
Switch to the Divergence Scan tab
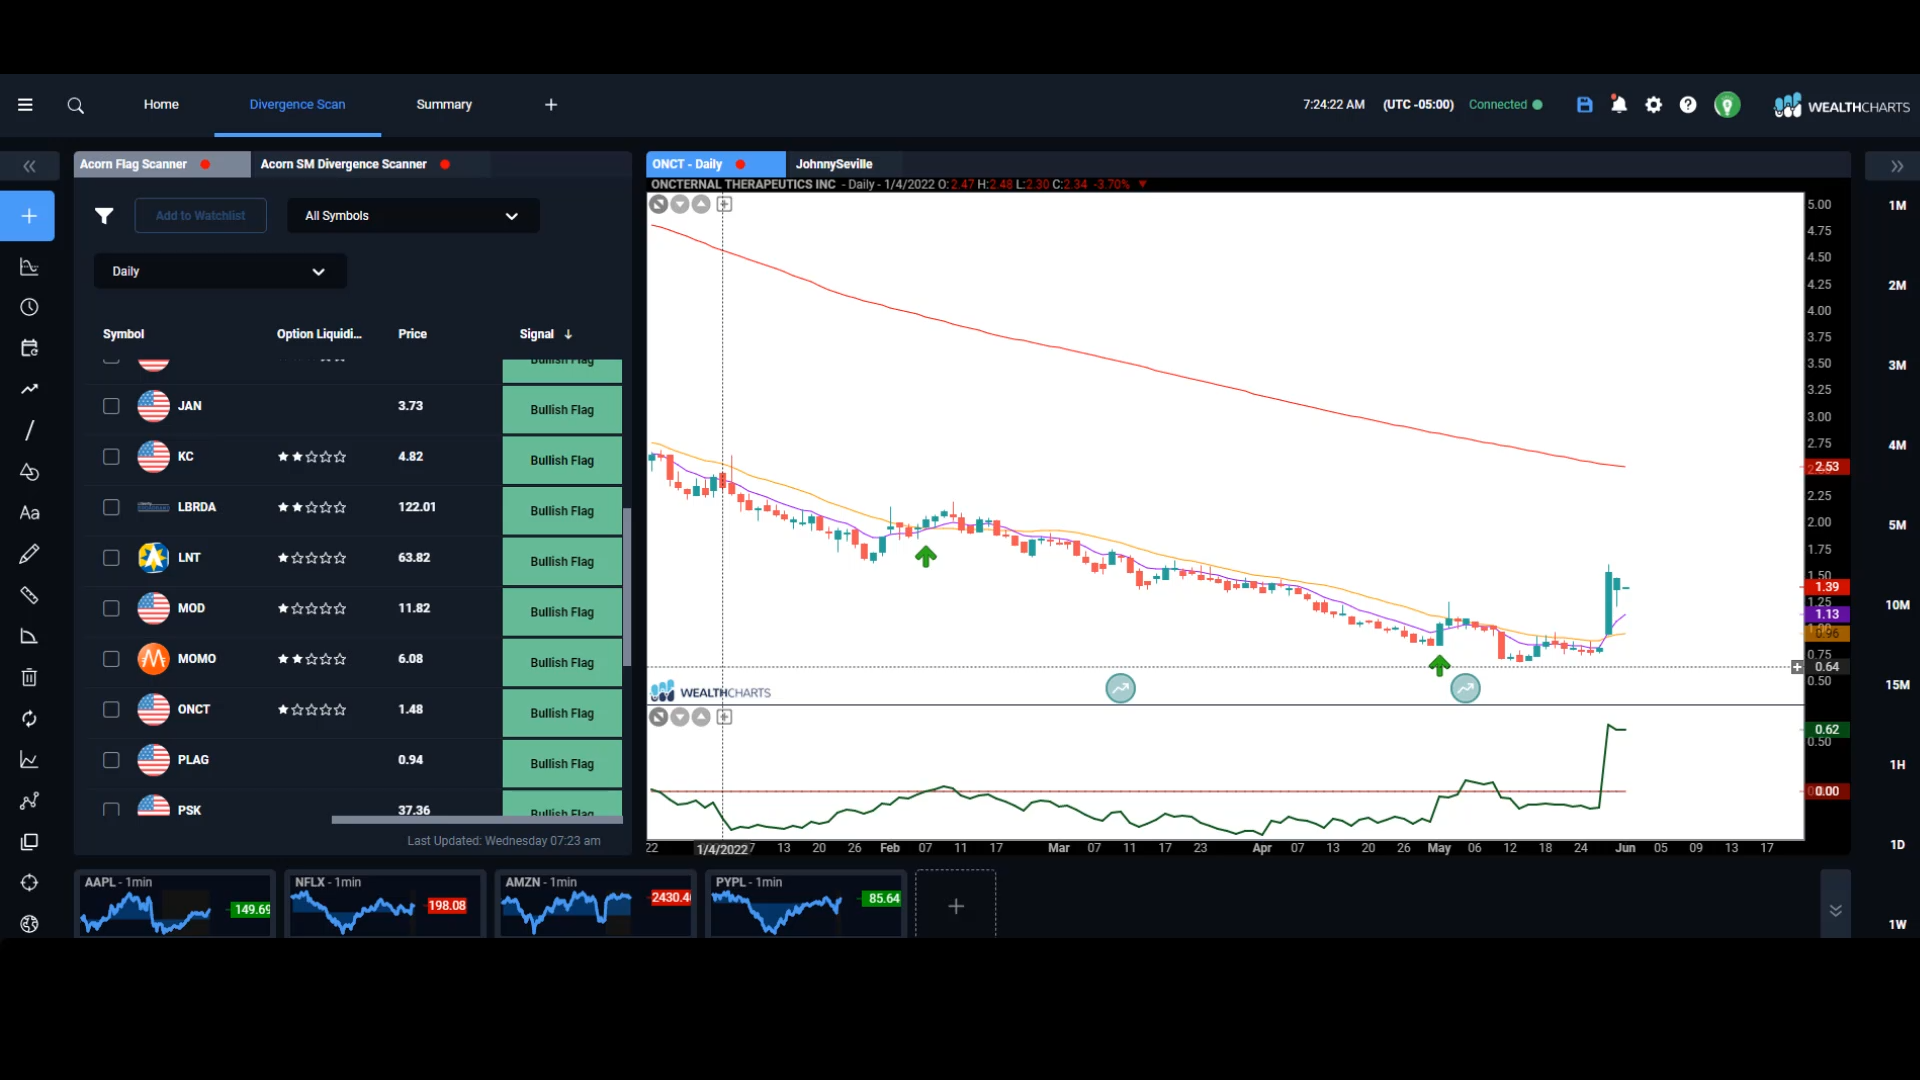297,104
